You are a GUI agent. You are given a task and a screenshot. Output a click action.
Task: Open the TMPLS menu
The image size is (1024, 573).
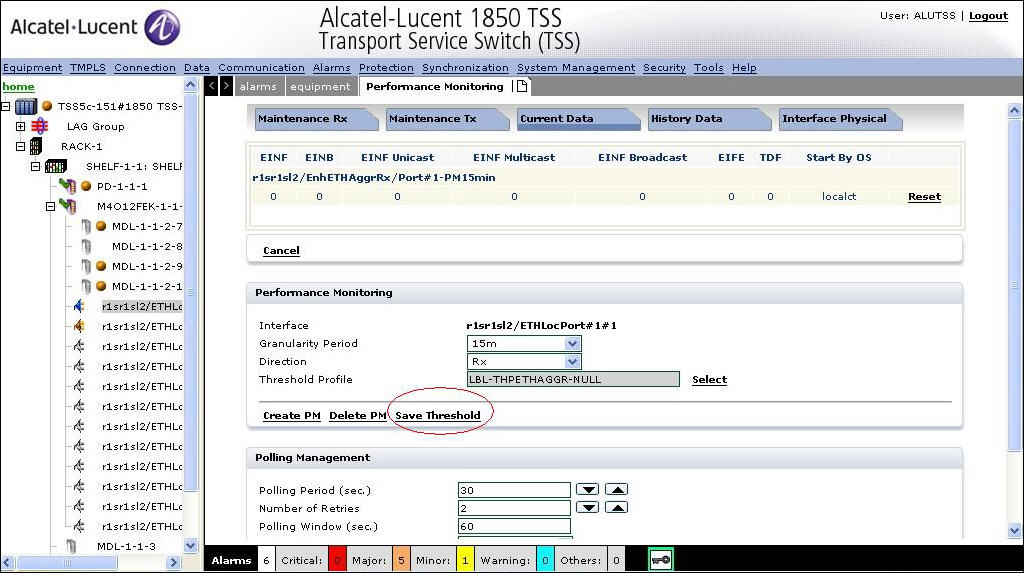88,67
